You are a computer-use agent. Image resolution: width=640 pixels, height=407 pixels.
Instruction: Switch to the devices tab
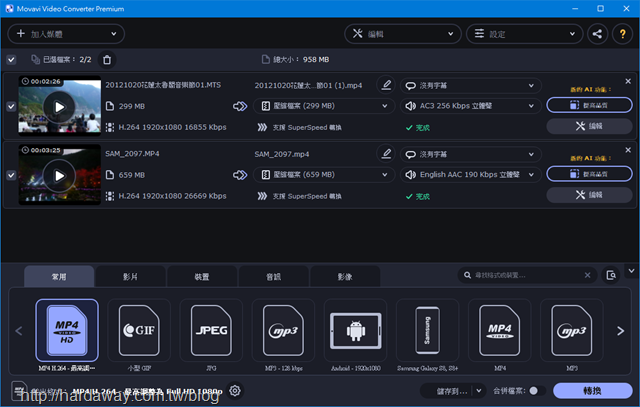pyautogui.click(x=202, y=277)
